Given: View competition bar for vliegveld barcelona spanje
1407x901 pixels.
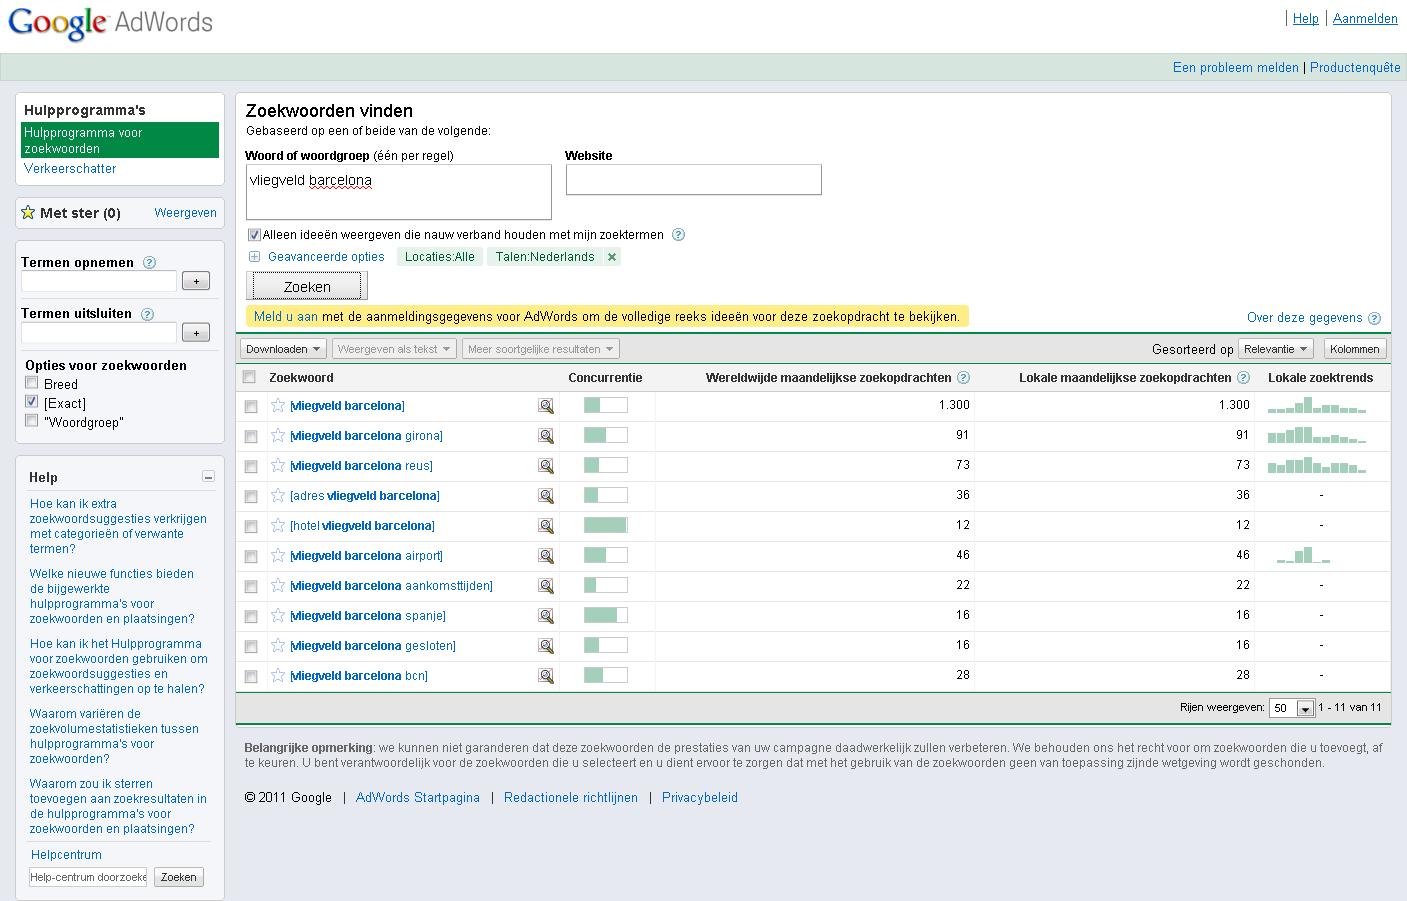Looking at the screenshot, I should (x=606, y=615).
